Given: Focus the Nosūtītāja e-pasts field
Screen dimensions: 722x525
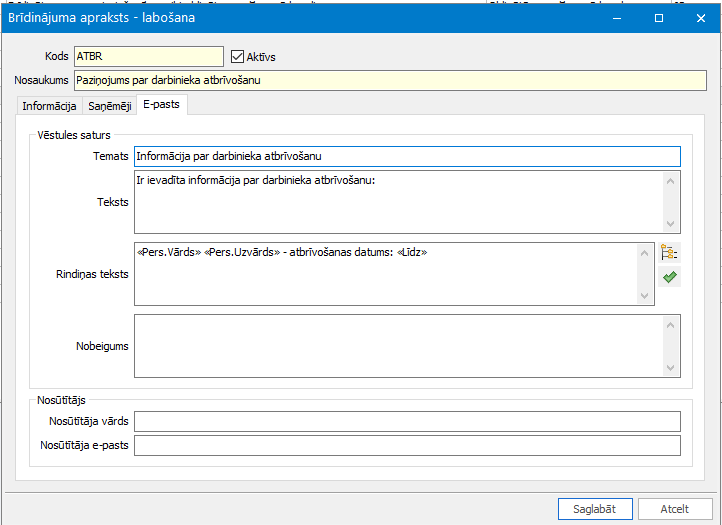Looking at the screenshot, I should point(406,446).
